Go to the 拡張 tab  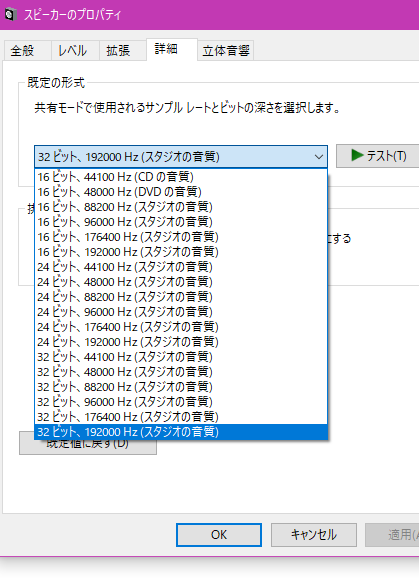[x=123, y=51]
